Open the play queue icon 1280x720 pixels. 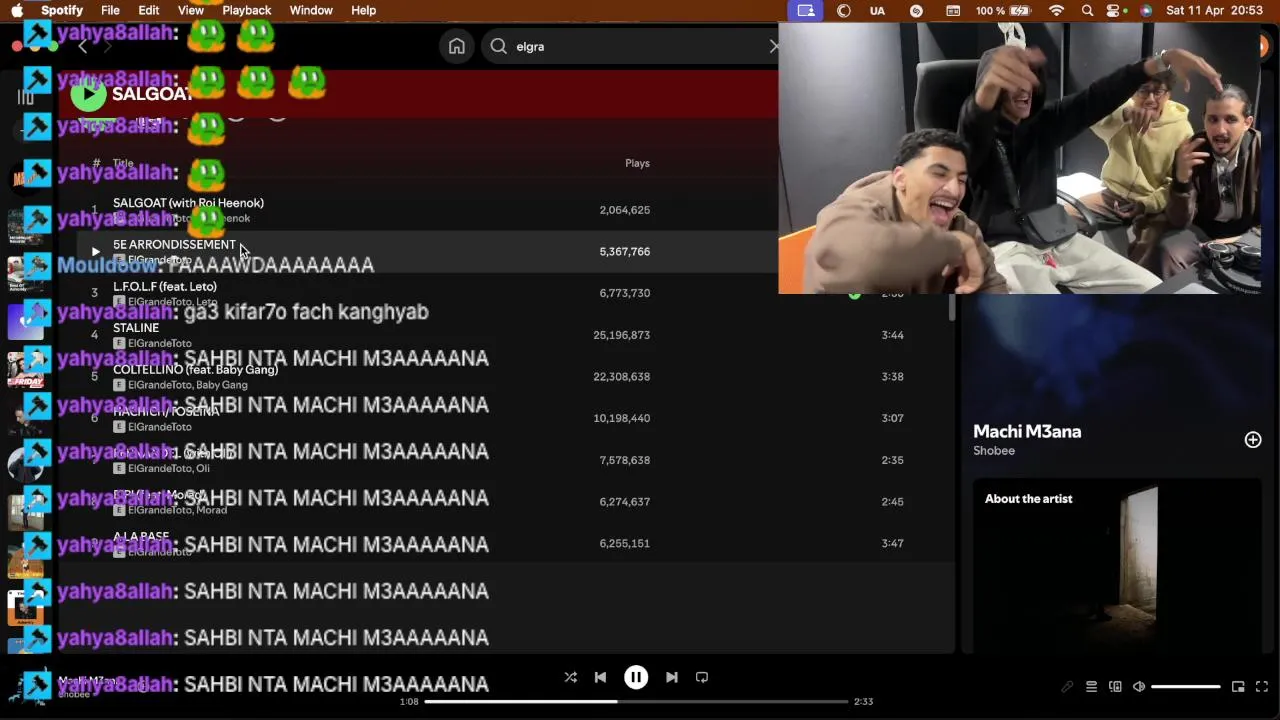[x=1091, y=687]
